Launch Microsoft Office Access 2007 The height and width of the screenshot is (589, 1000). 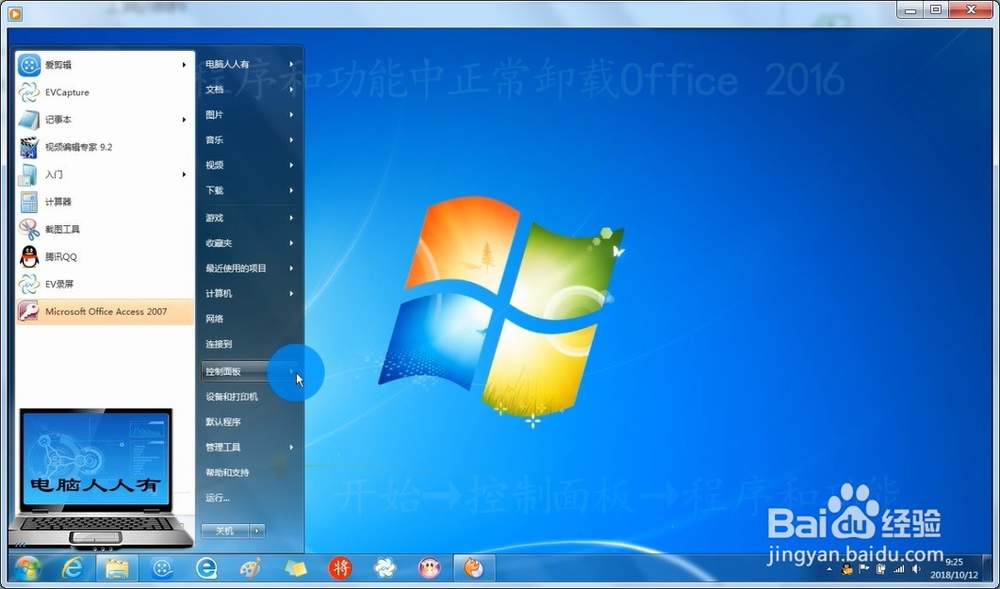pos(105,312)
